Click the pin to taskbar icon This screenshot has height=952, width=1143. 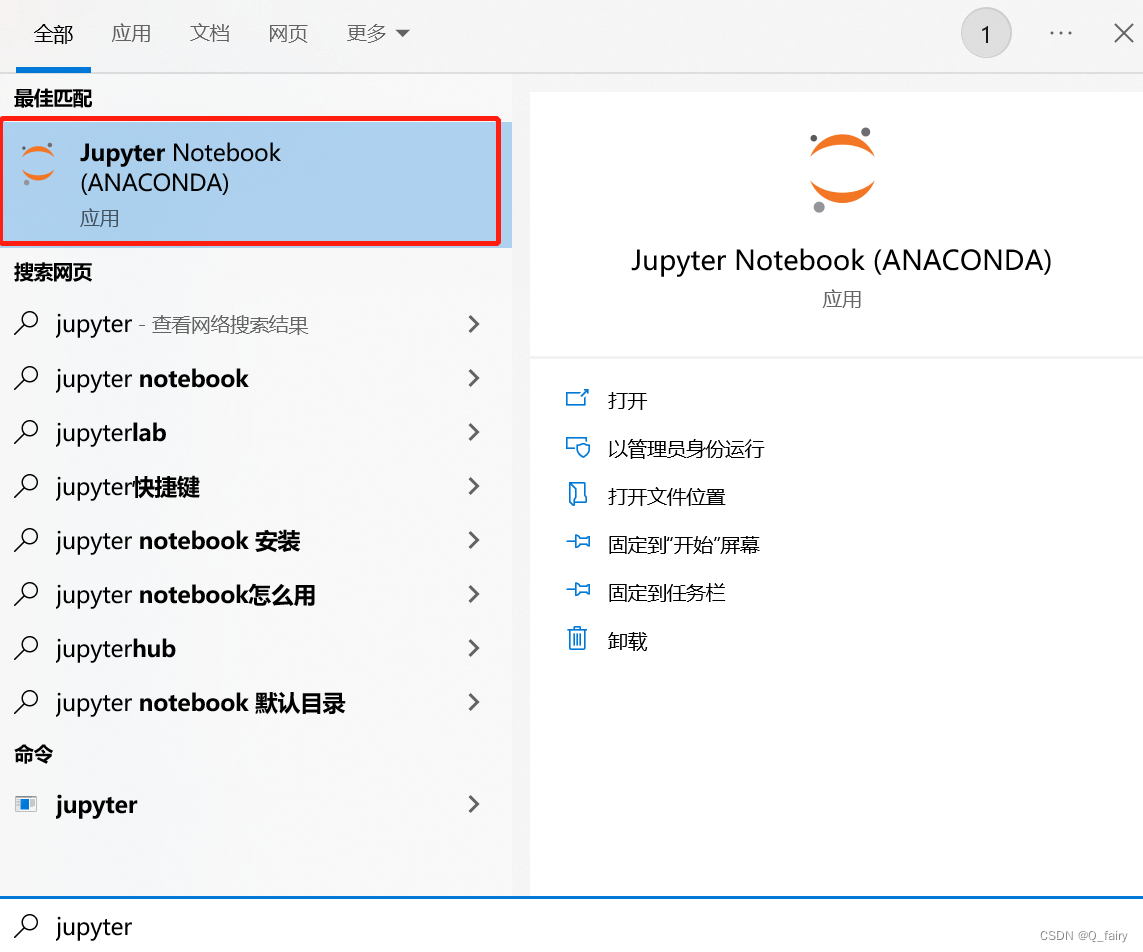[x=578, y=590]
